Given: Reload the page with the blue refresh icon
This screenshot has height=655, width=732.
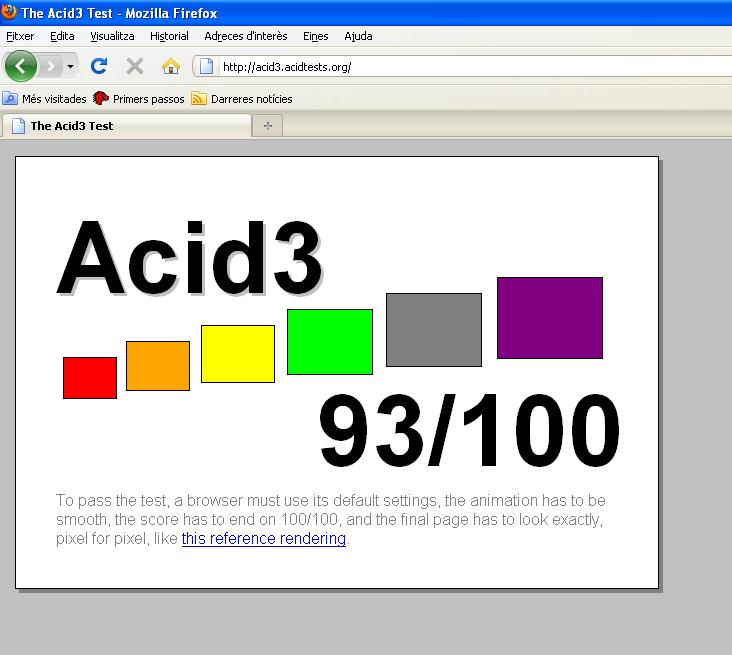Looking at the screenshot, I should click(x=99, y=66).
